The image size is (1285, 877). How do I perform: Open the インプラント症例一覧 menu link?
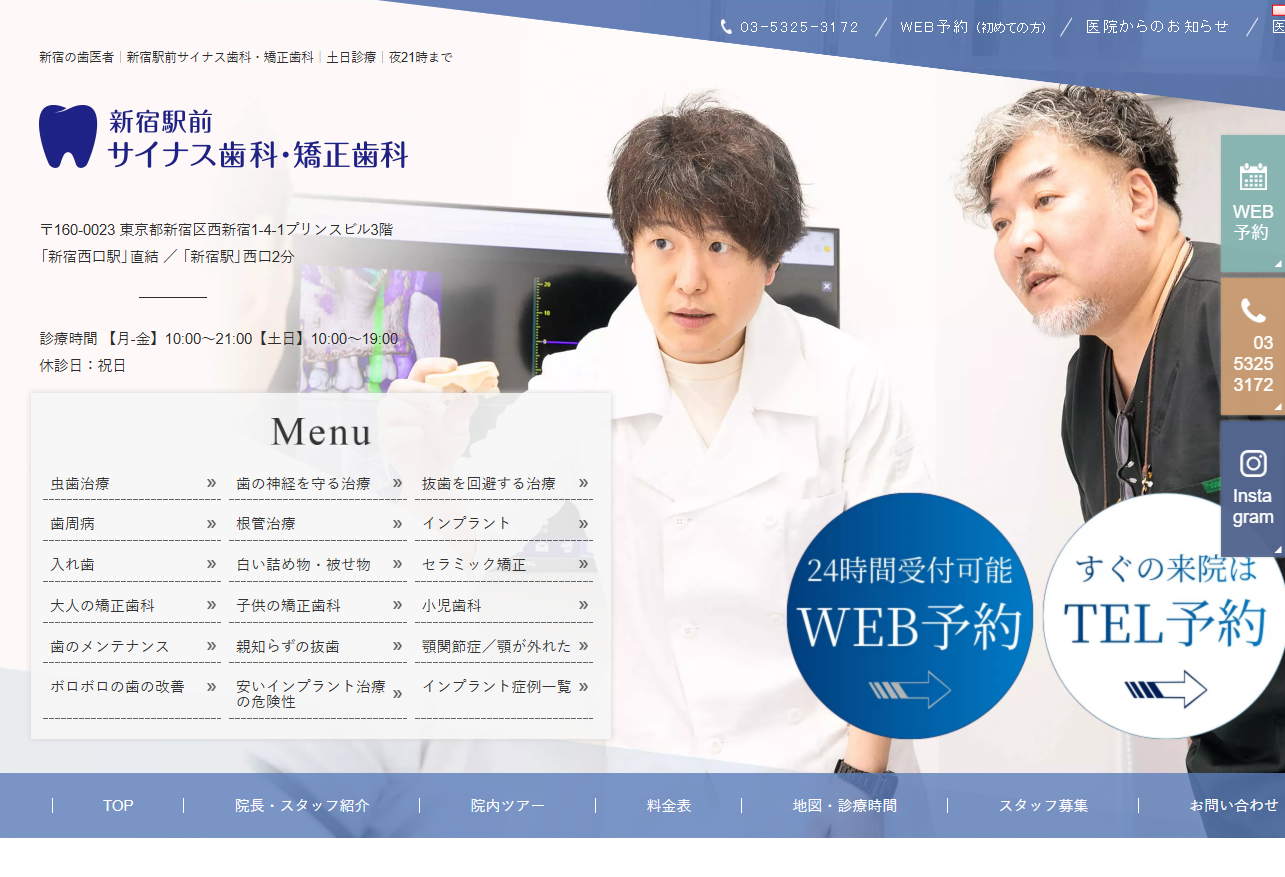(x=497, y=687)
